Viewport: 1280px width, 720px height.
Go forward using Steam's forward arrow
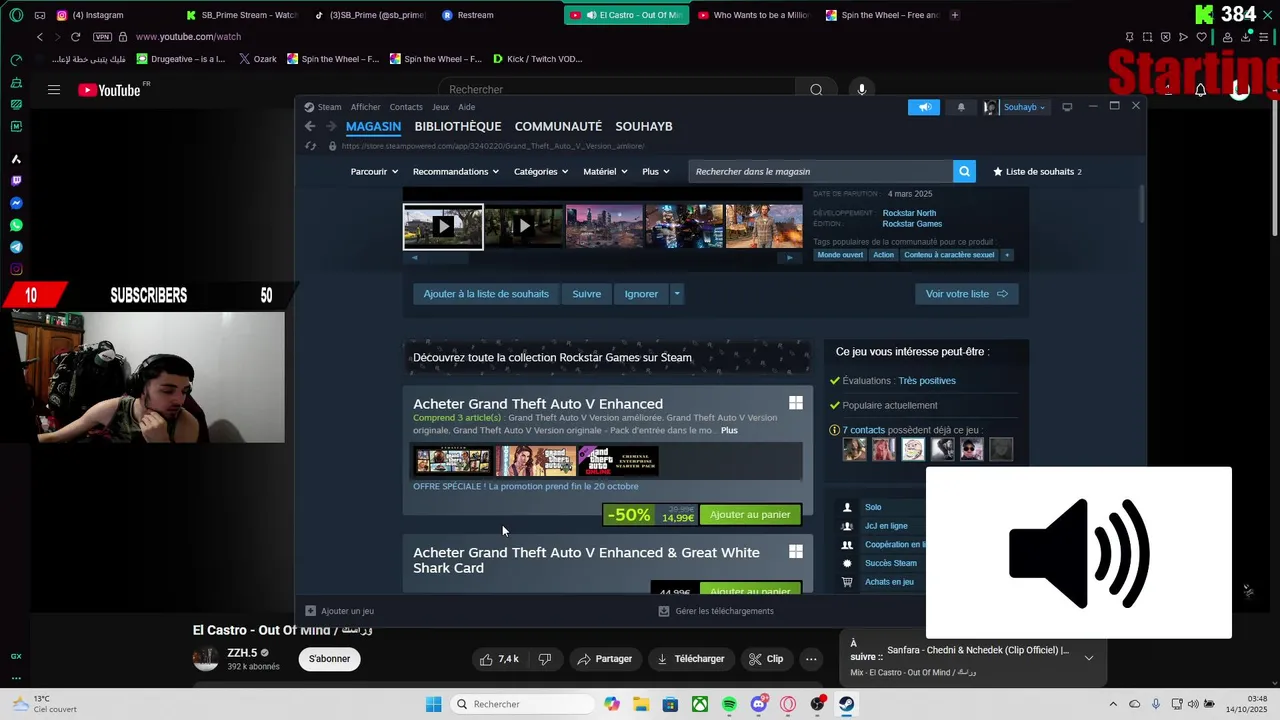[x=330, y=126]
